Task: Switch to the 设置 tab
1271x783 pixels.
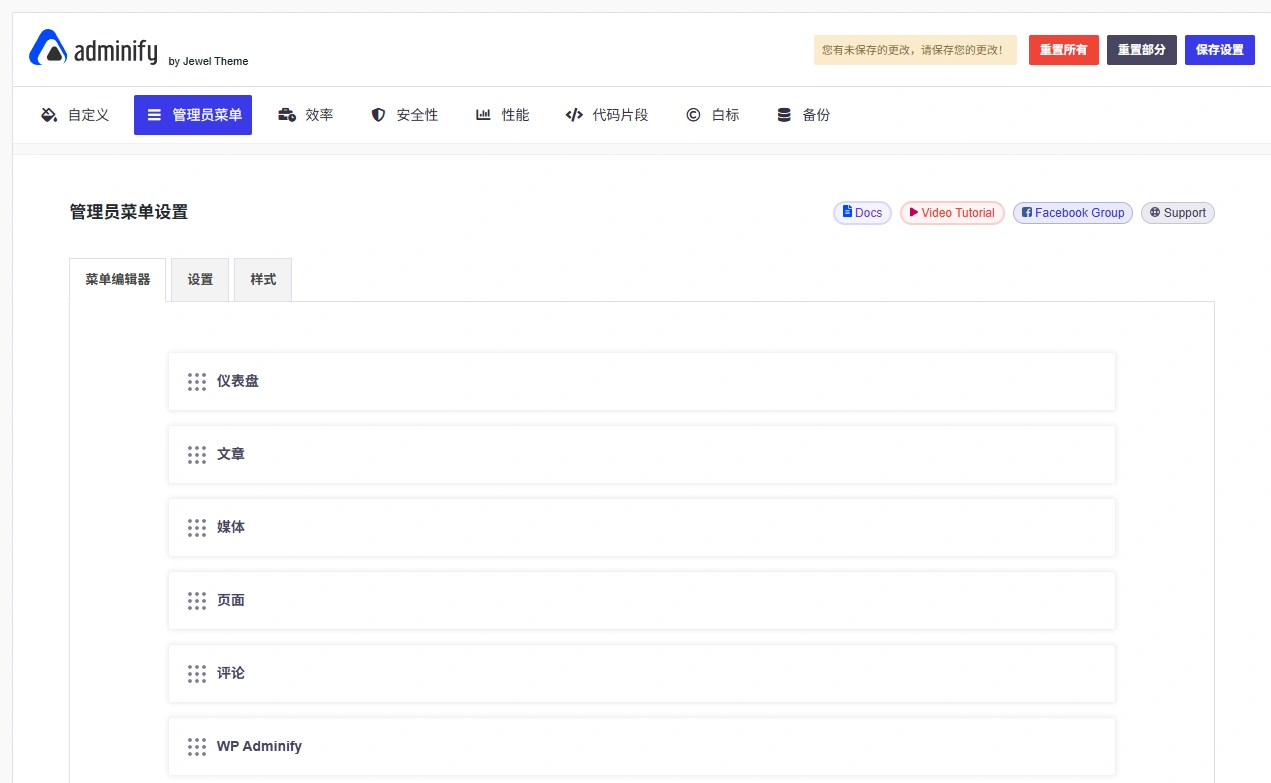Action: pyautogui.click(x=199, y=280)
